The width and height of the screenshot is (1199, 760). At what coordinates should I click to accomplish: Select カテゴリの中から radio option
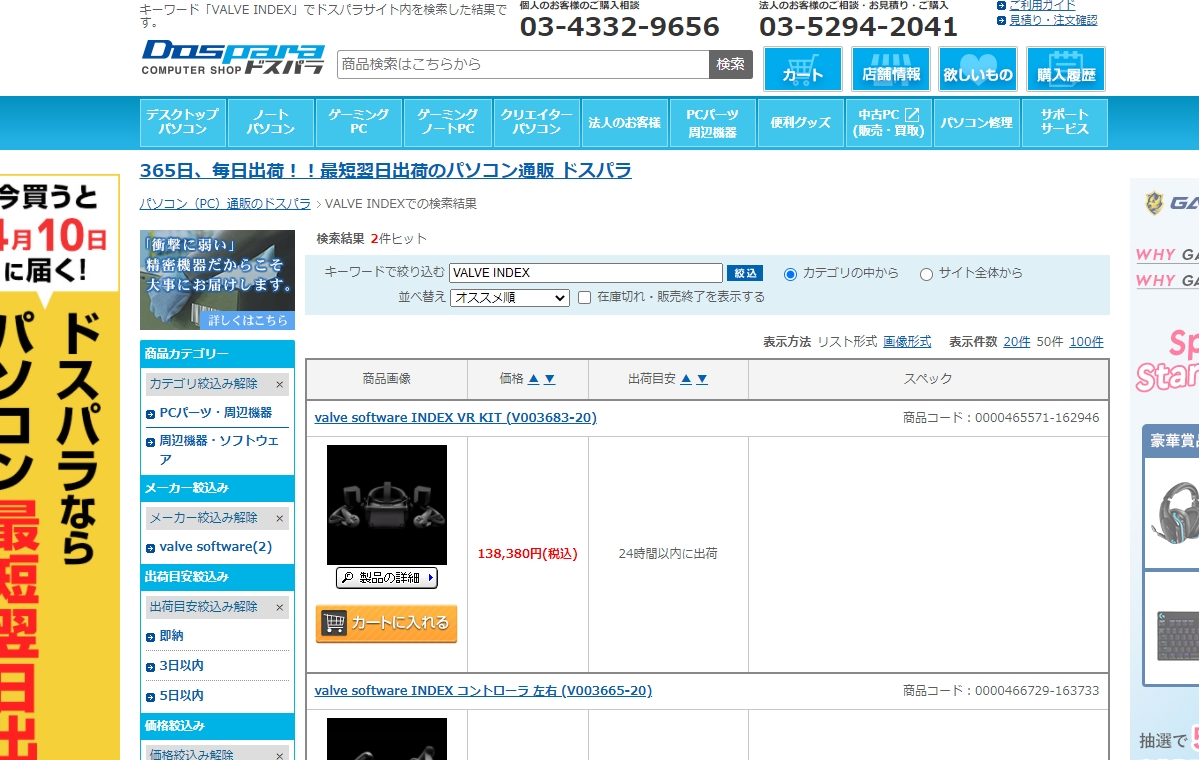click(x=790, y=274)
